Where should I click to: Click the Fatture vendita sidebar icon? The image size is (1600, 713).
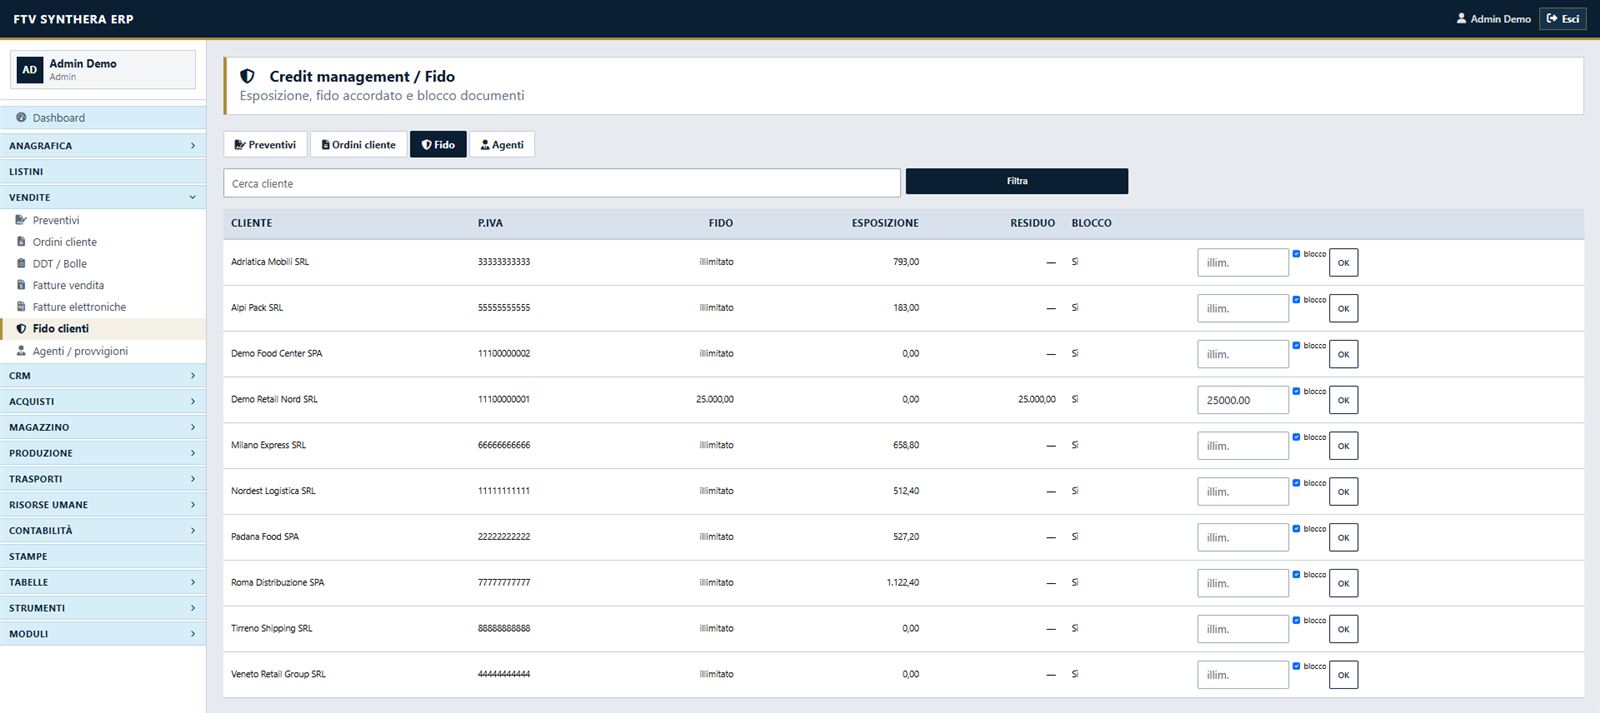point(21,285)
